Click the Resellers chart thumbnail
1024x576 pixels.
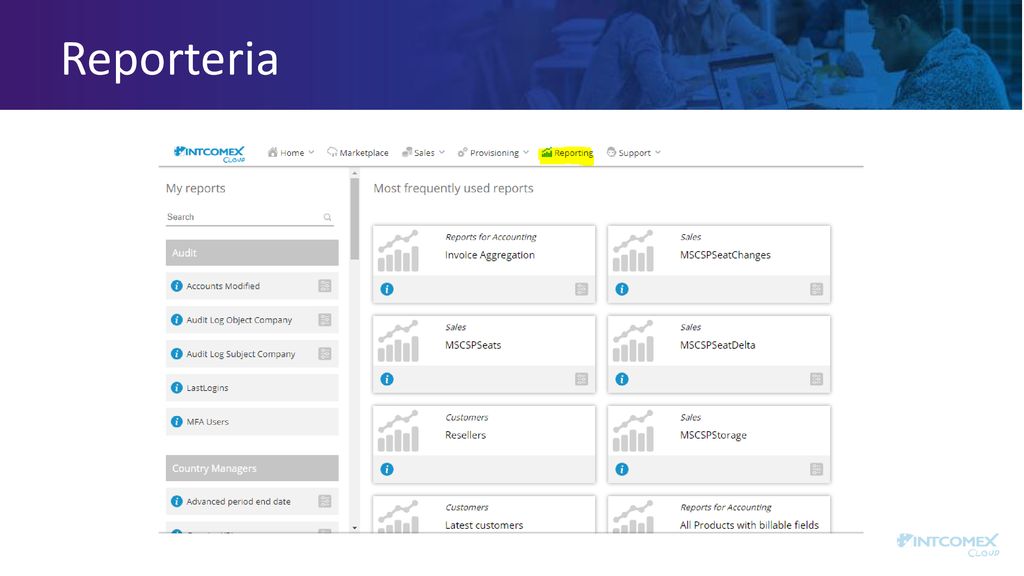[x=398, y=431]
